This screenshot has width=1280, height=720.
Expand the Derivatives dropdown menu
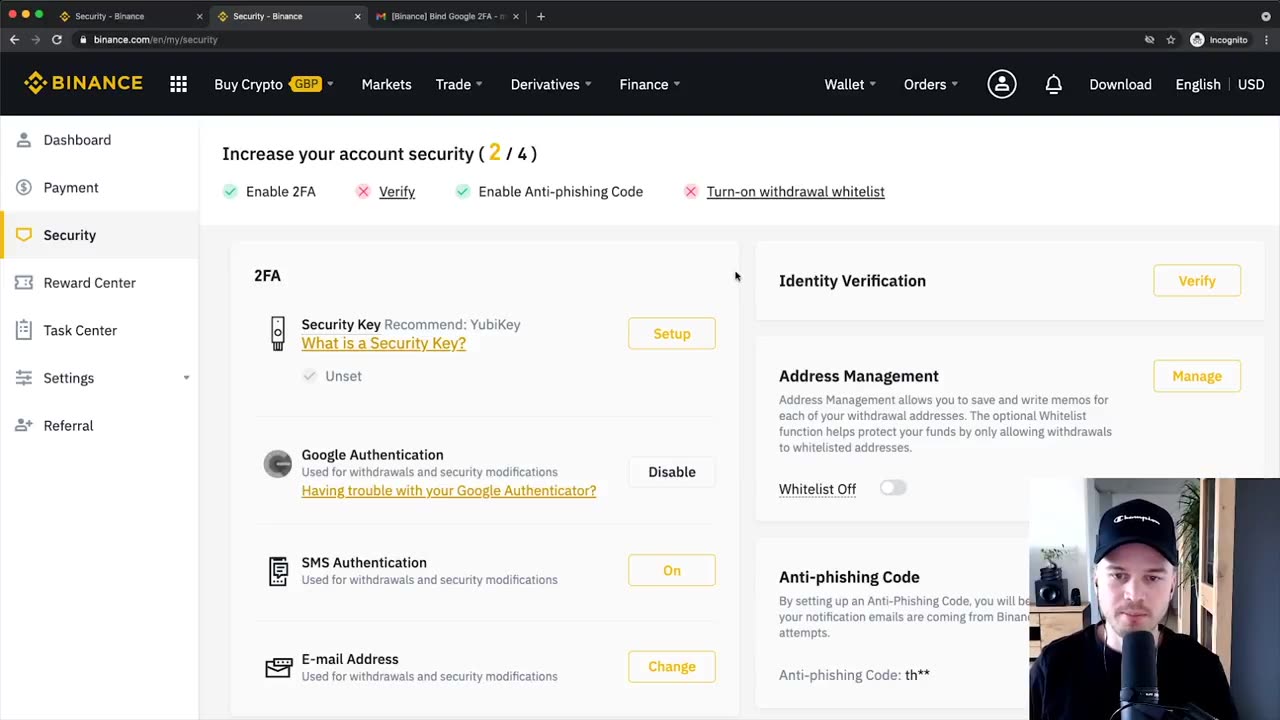(x=588, y=85)
